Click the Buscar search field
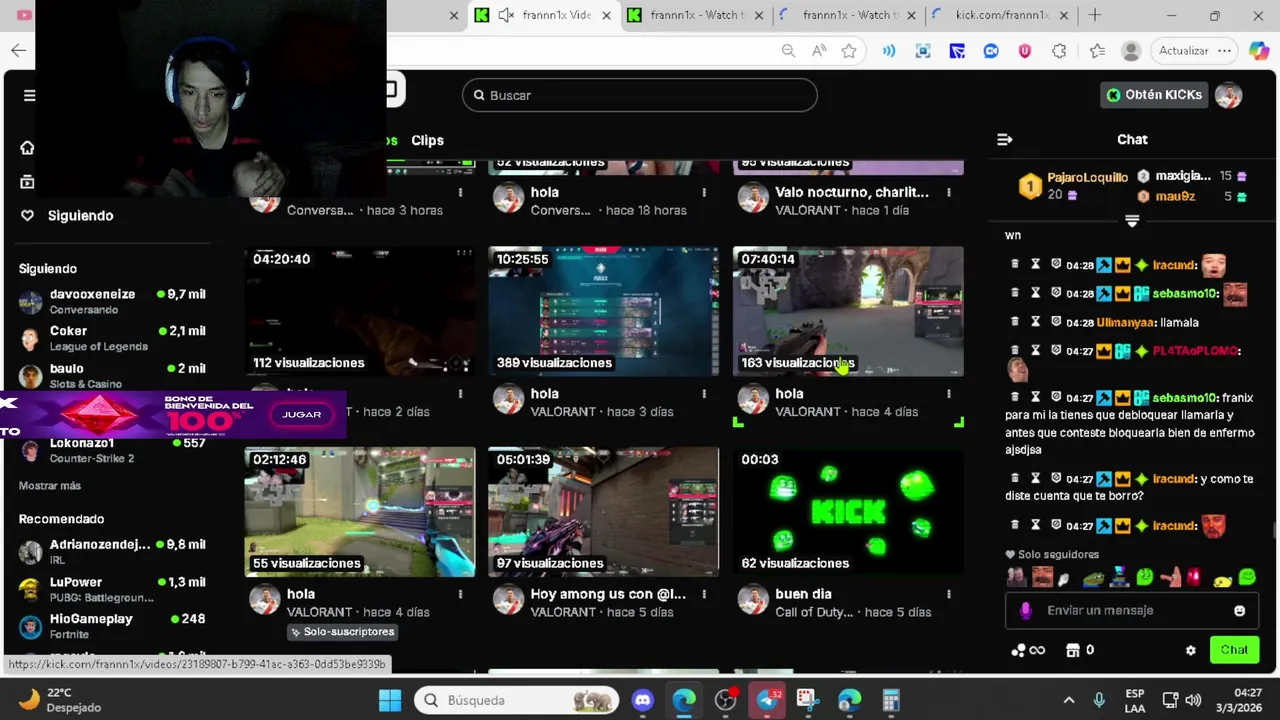Screen dimensions: 1280x720 pos(640,95)
